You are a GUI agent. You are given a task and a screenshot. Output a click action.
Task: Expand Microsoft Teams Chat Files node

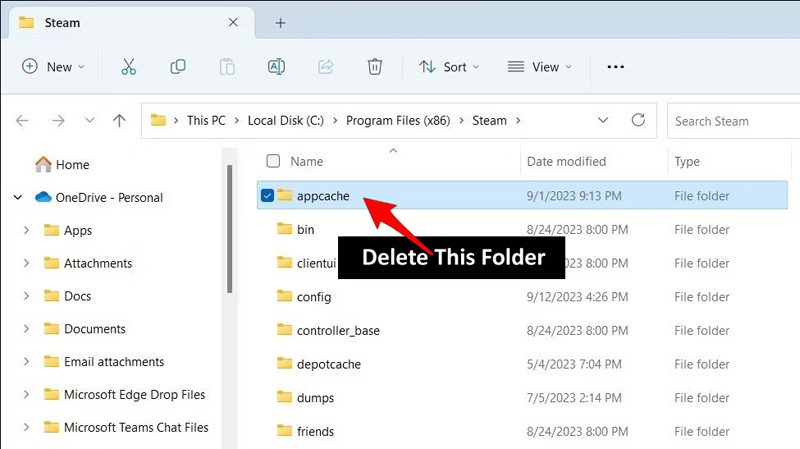(x=27, y=427)
